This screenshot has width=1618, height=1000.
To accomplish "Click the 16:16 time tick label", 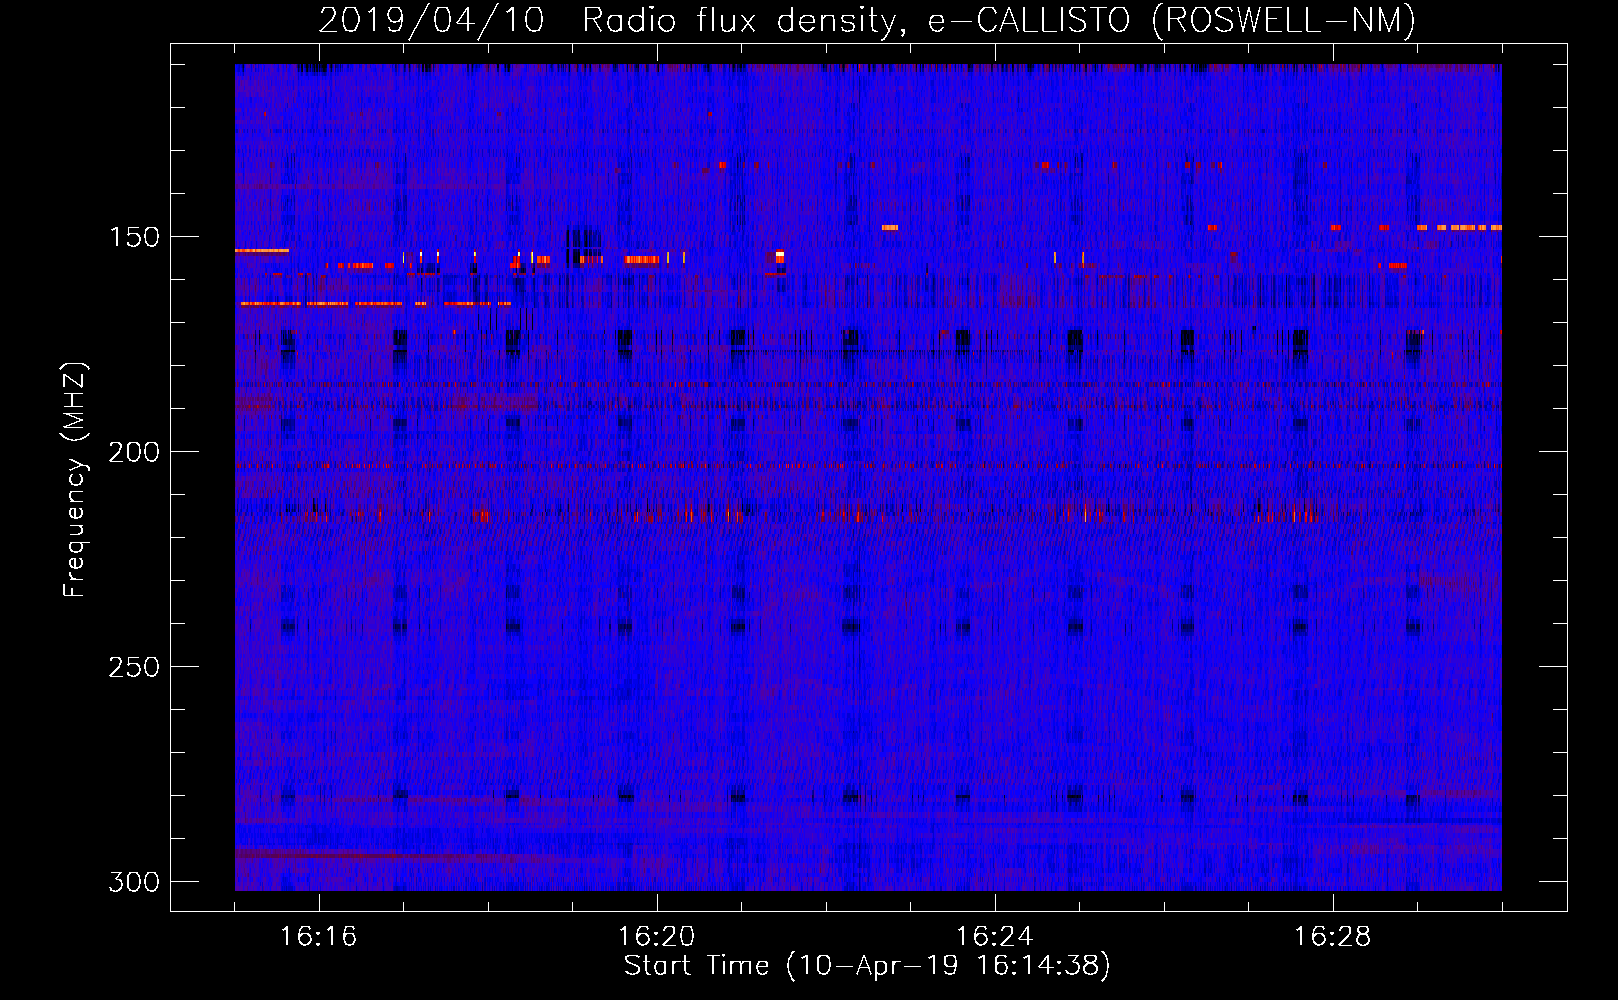I will click(318, 937).
